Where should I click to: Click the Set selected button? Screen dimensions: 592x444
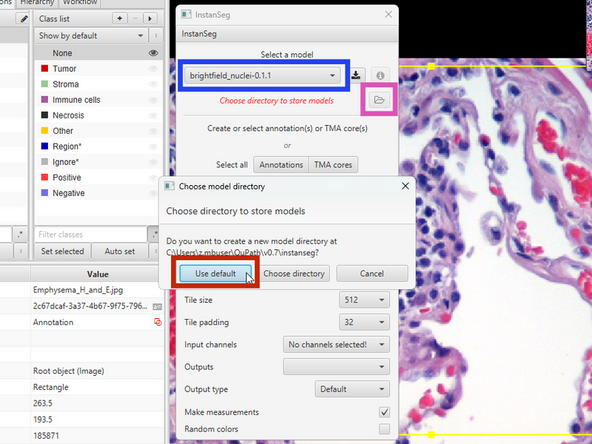[x=62, y=251]
